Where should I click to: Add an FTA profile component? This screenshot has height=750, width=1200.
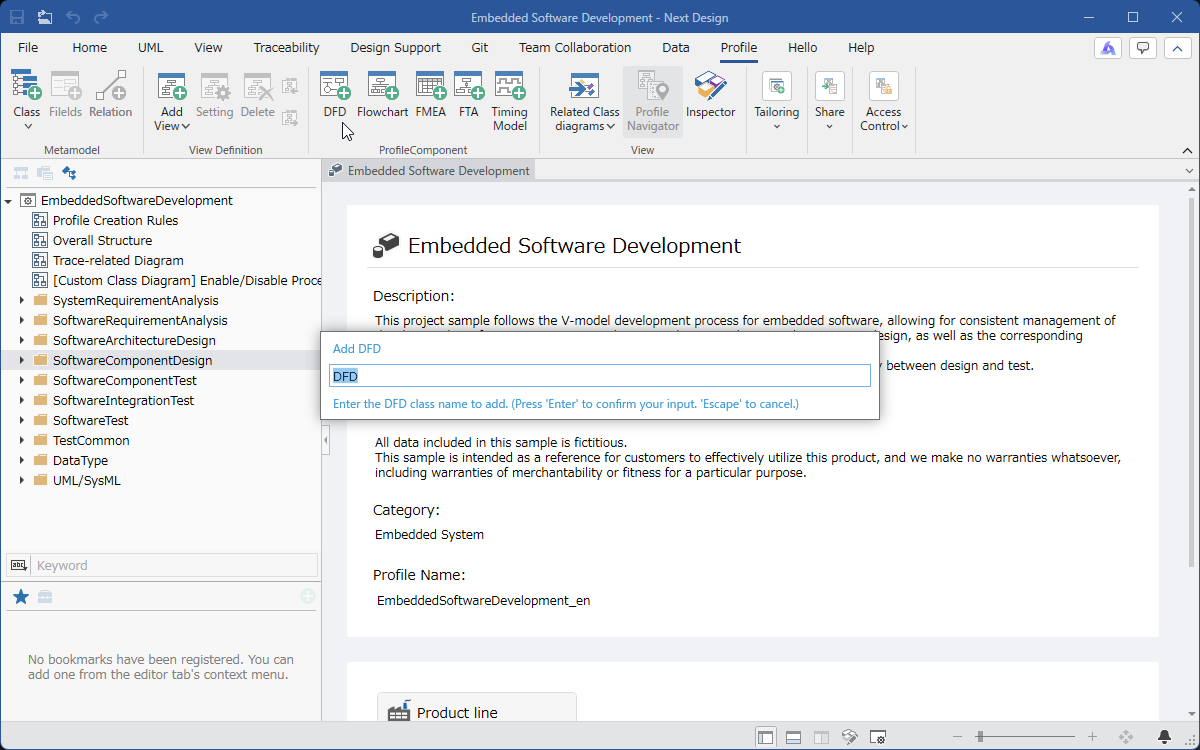469,95
